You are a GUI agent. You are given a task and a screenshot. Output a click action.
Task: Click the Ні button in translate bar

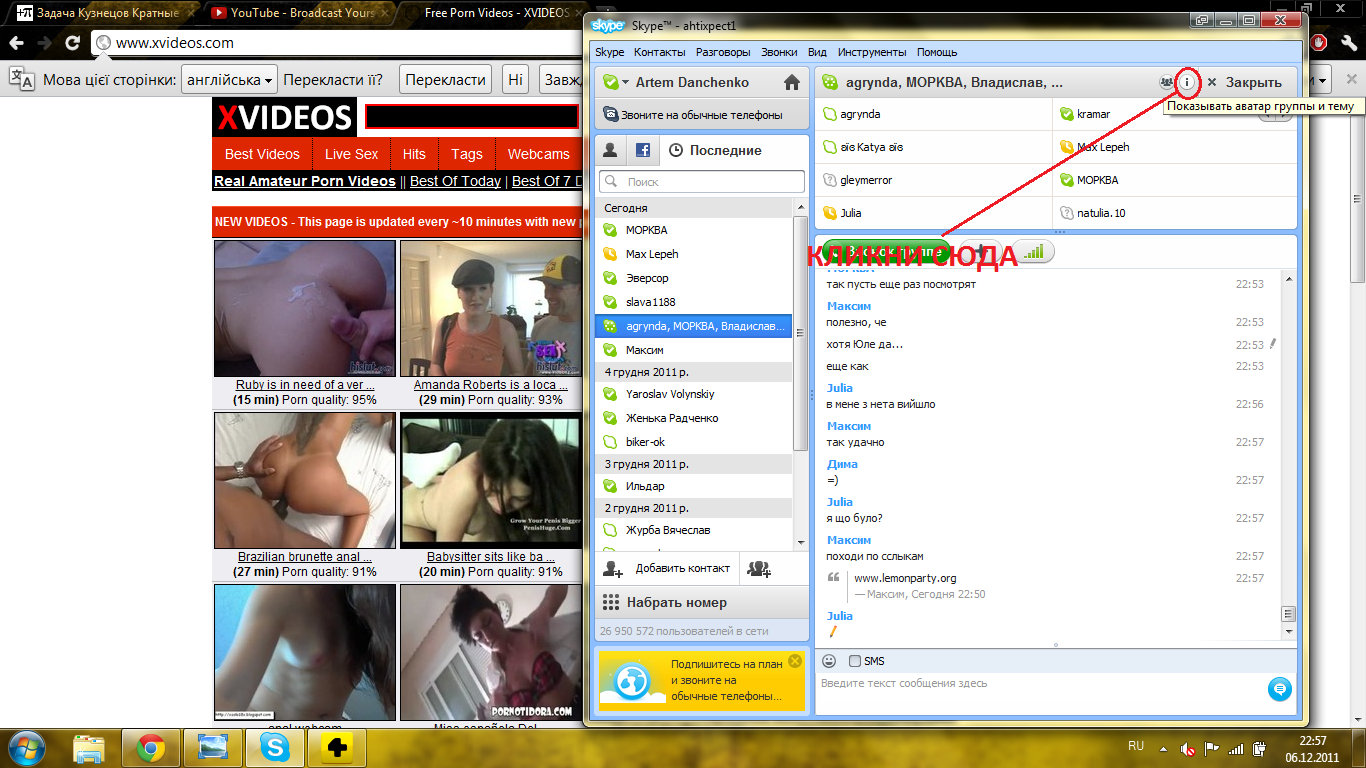pos(514,80)
